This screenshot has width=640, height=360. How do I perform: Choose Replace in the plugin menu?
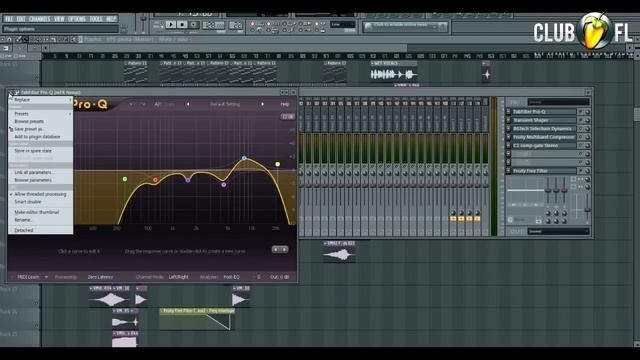tap(40, 100)
